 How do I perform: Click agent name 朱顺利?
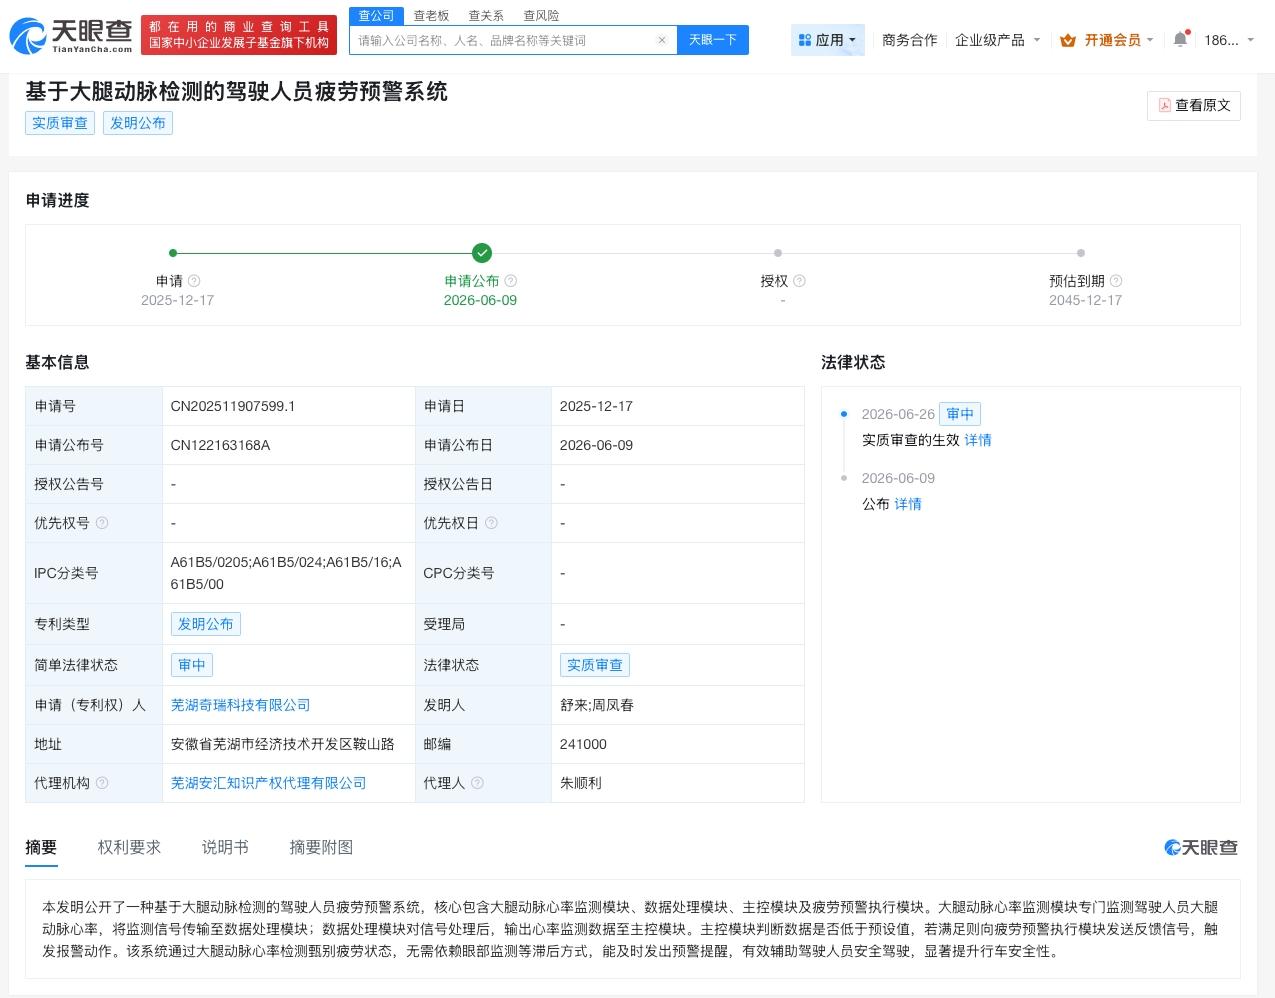[581, 783]
